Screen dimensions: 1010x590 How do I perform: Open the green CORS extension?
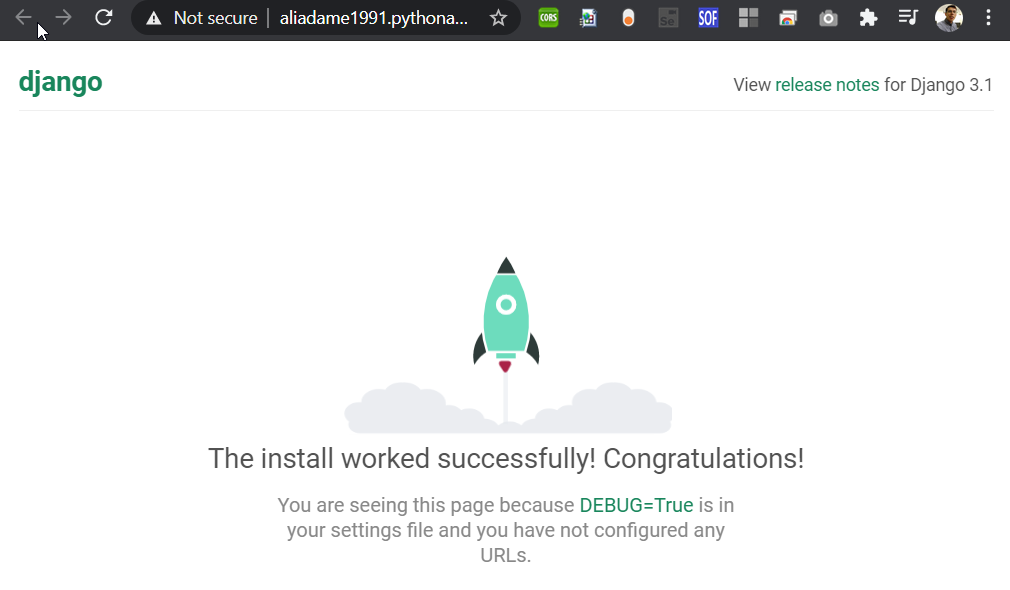(548, 18)
